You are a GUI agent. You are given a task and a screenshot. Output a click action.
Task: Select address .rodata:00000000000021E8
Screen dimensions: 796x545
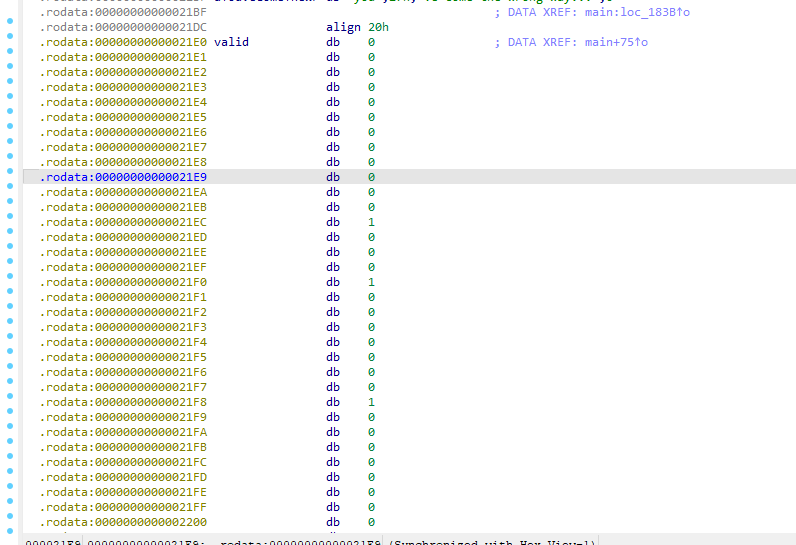click(123, 162)
